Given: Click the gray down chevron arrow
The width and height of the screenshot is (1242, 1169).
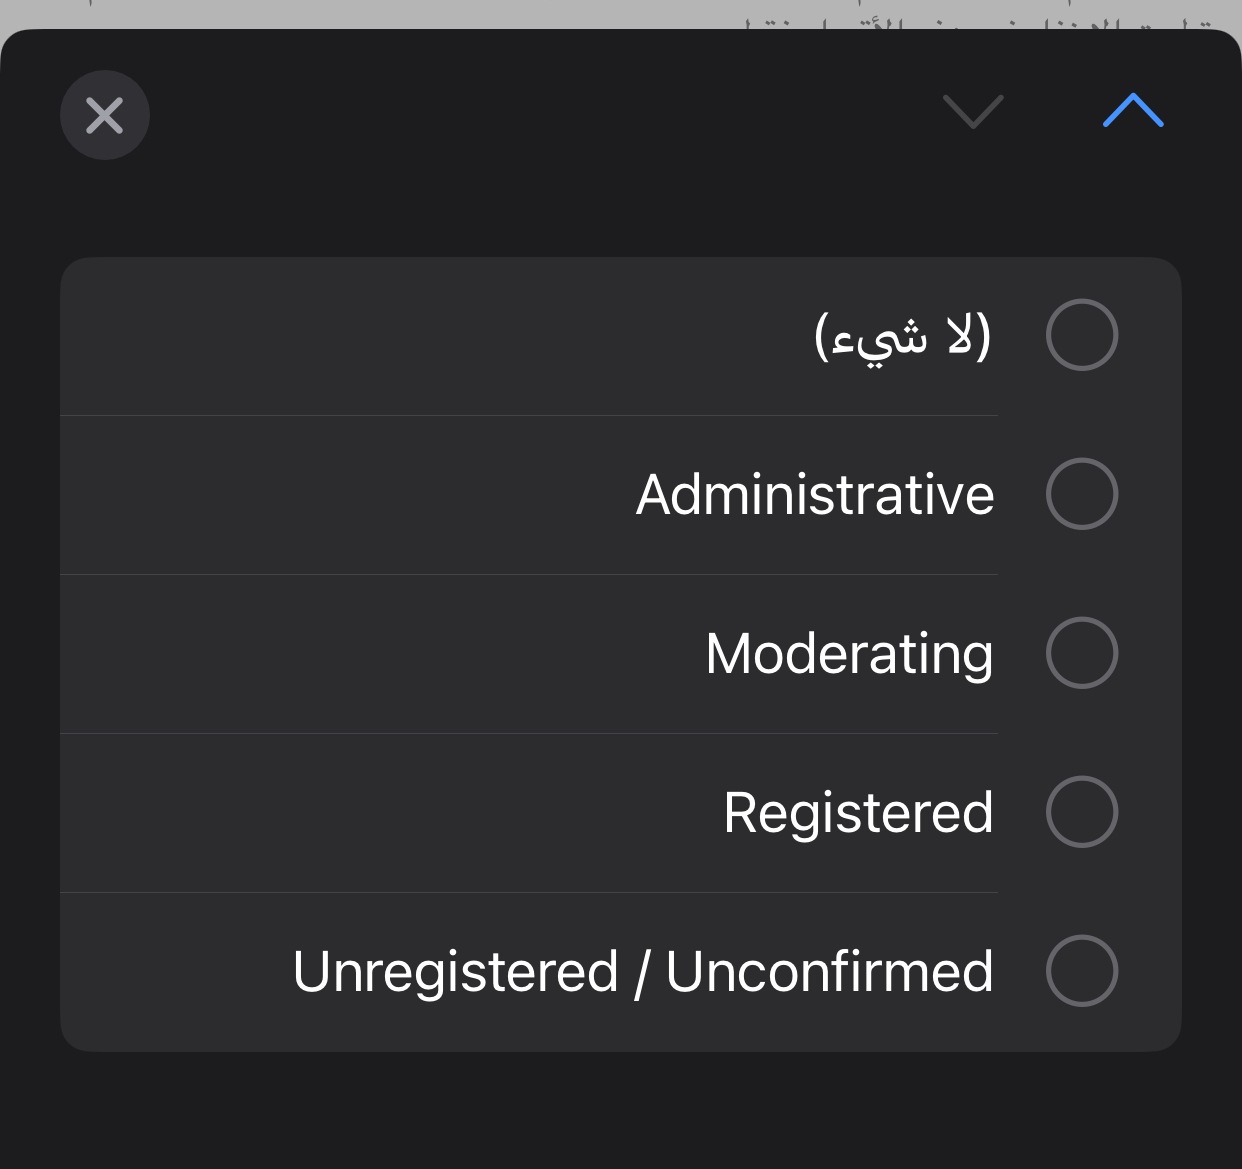Looking at the screenshot, I should click(973, 111).
